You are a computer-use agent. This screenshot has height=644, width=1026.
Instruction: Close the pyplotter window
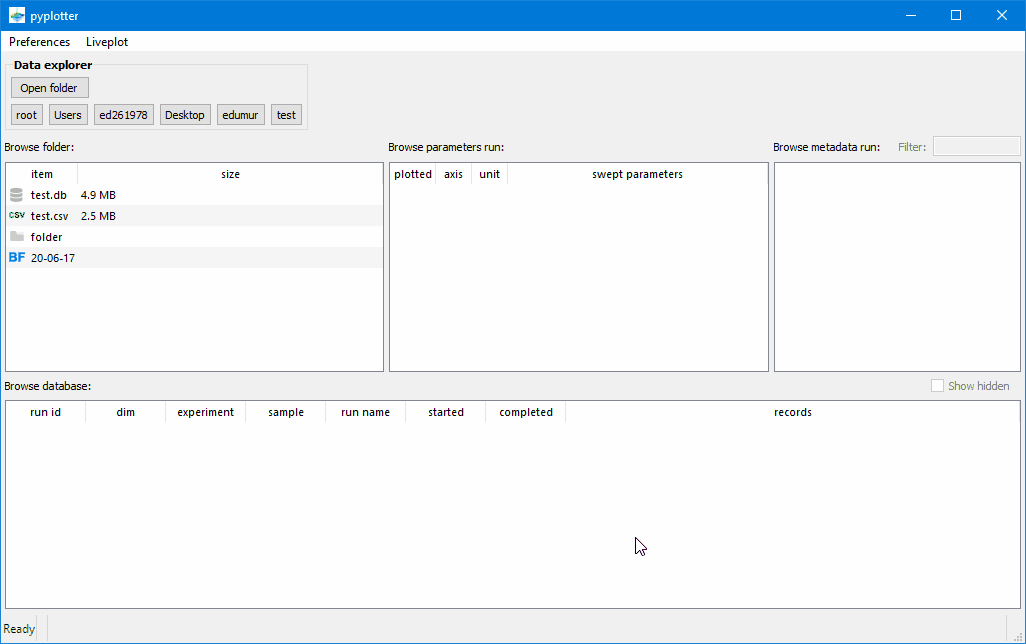(x=1002, y=15)
